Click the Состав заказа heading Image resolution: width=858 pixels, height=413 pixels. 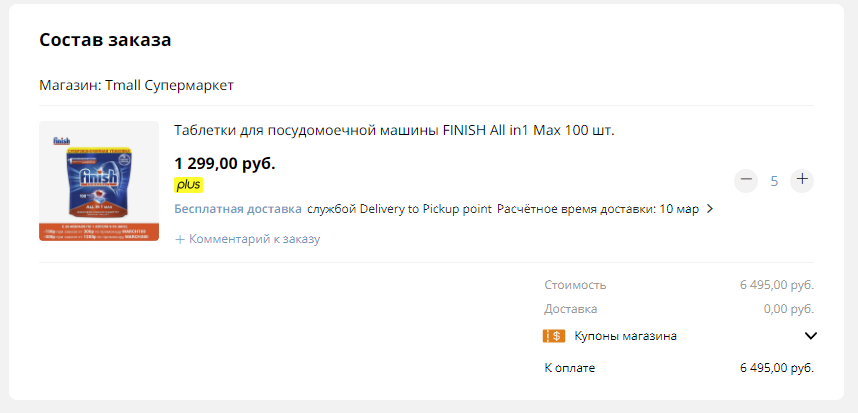coord(105,40)
